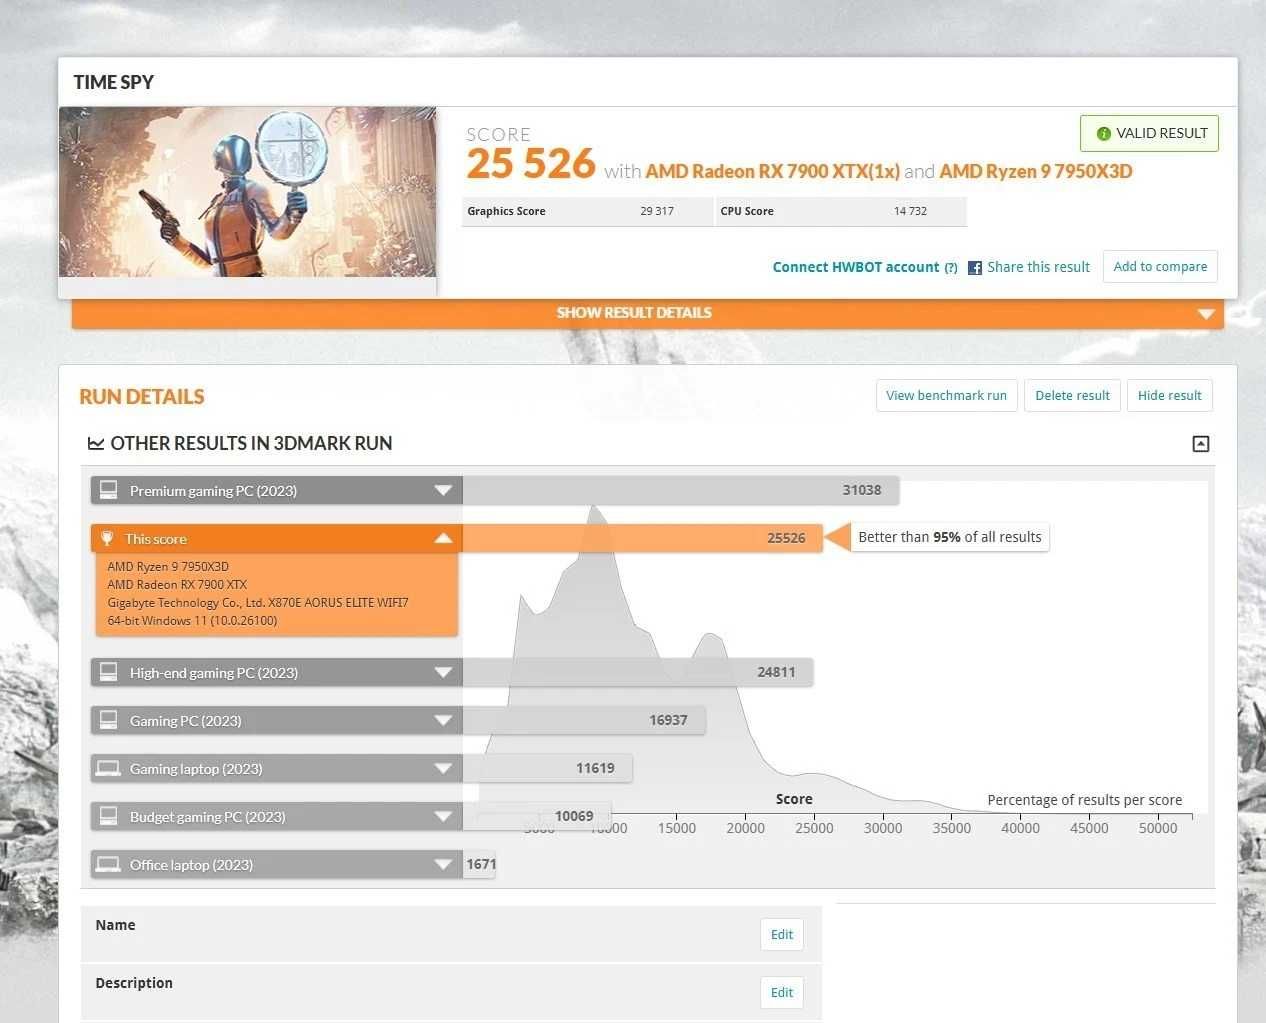Click the Time Spy benchmark thumbnail image
Screen dimensions: 1266x1023
(247, 192)
